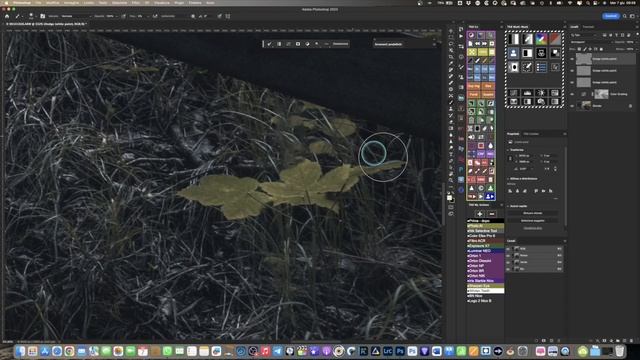
Task: Select the Move tool in the toolbar
Action: 451,31
